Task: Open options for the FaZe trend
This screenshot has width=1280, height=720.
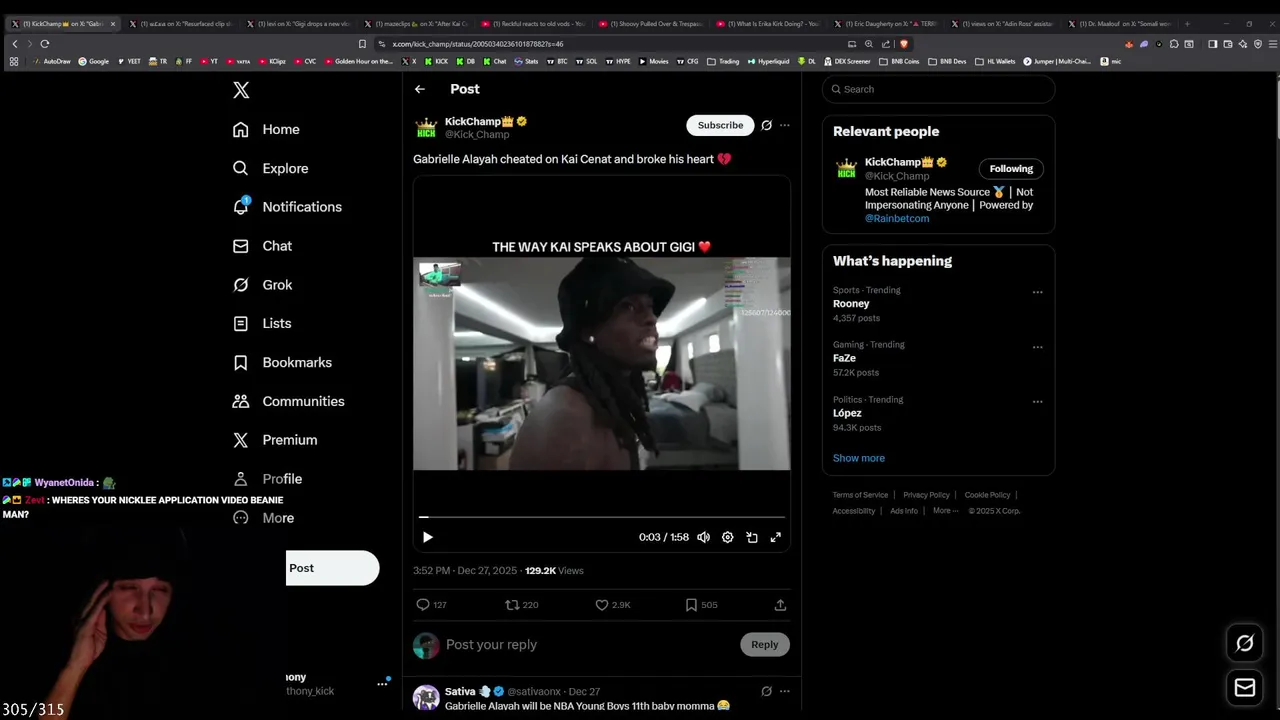Action: [x=1037, y=347]
